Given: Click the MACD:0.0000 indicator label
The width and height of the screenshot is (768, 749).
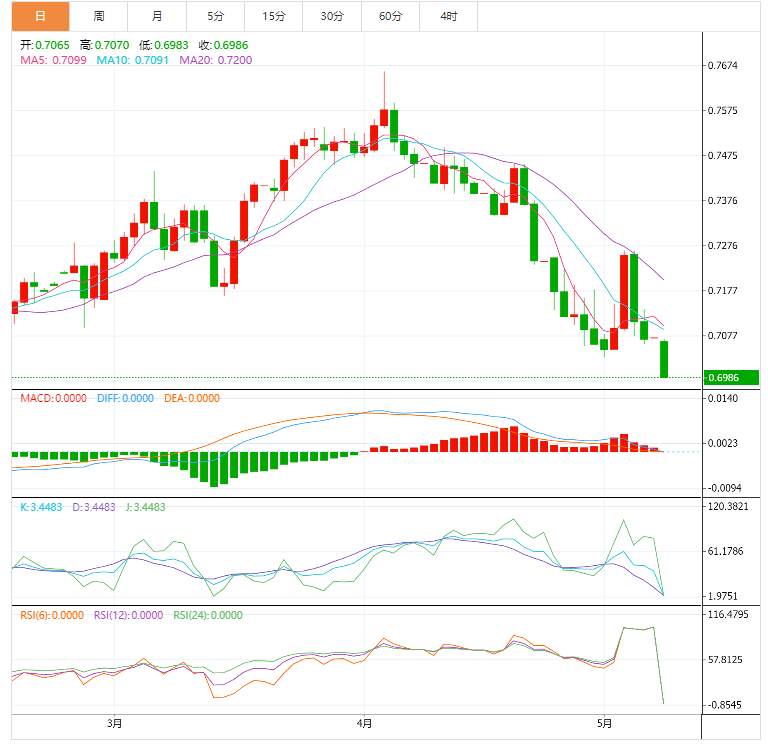Looking at the screenshot, I should pos(53,398).
